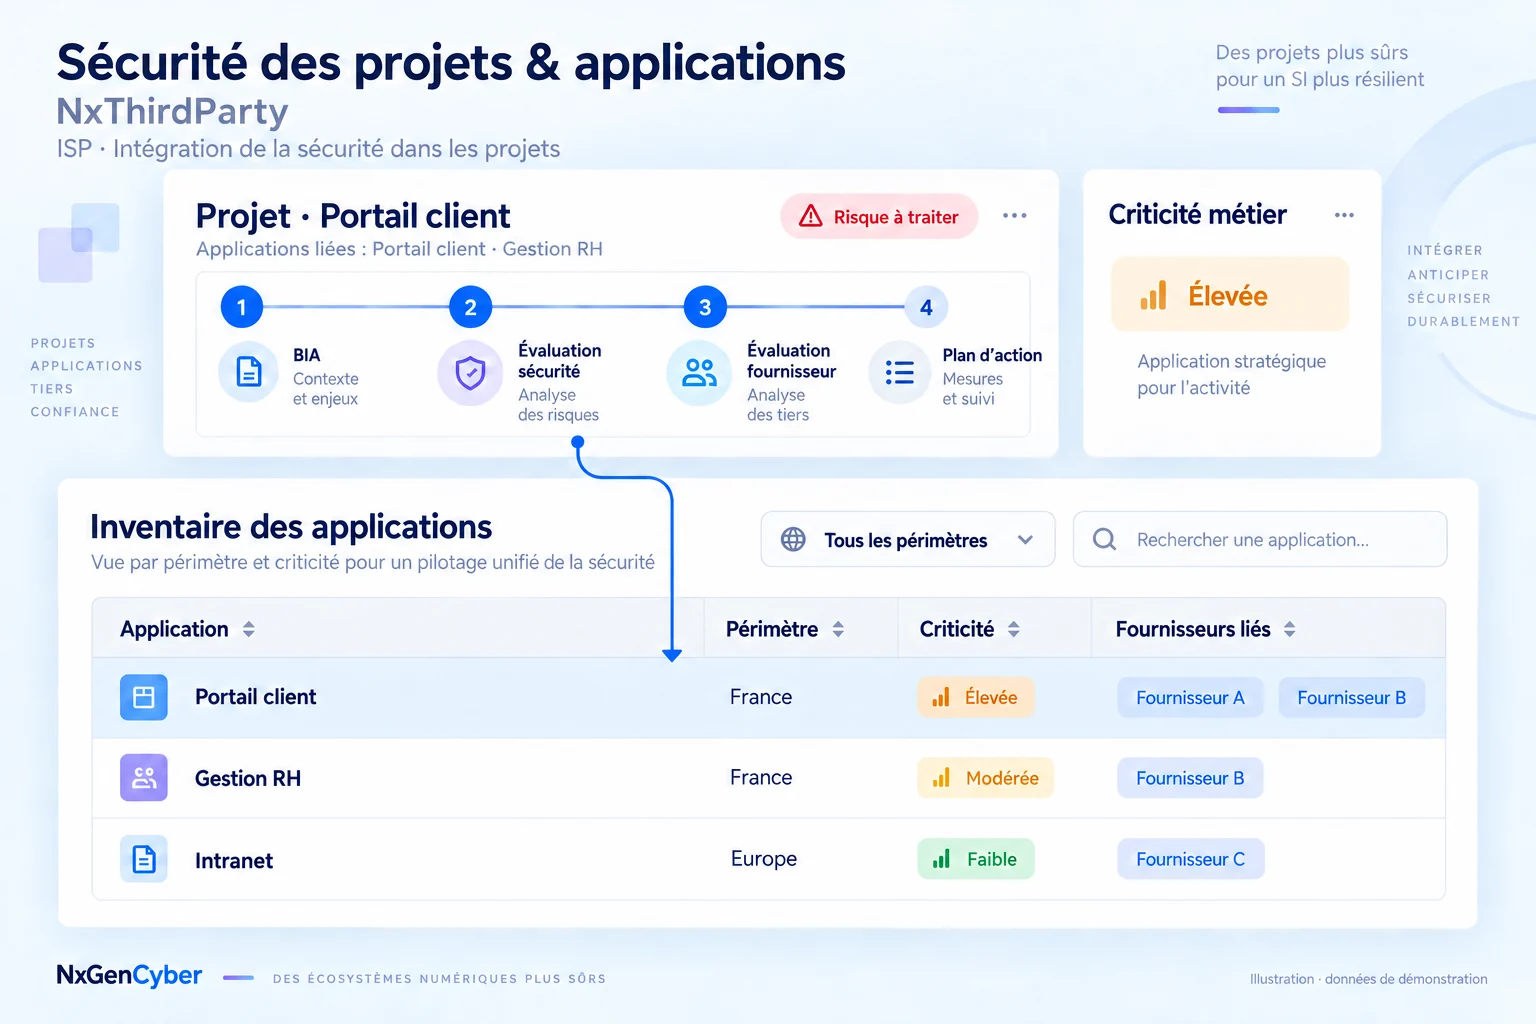Select step 1 circle in timeline
Image resolution: width=1536 pixels, height=1024 pixels.
(241, 307)
